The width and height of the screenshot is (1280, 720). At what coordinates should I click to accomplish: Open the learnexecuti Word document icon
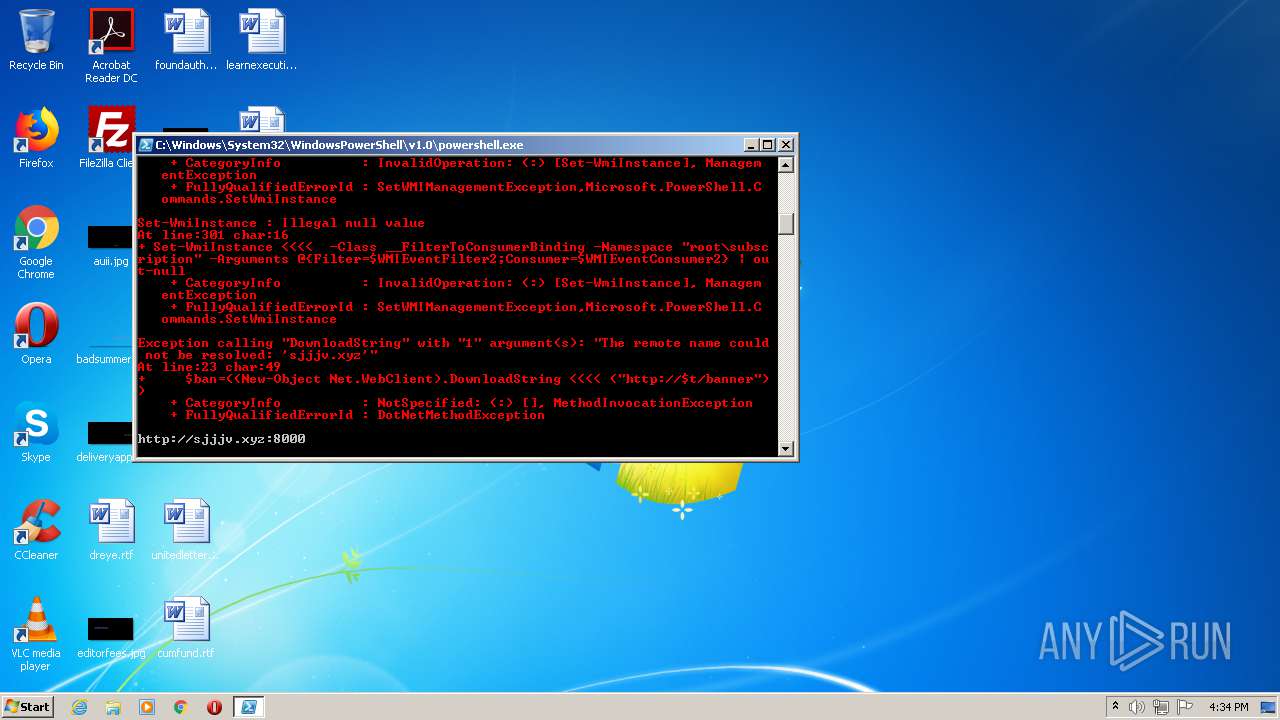pyautogui.click(x=261, y=40)
